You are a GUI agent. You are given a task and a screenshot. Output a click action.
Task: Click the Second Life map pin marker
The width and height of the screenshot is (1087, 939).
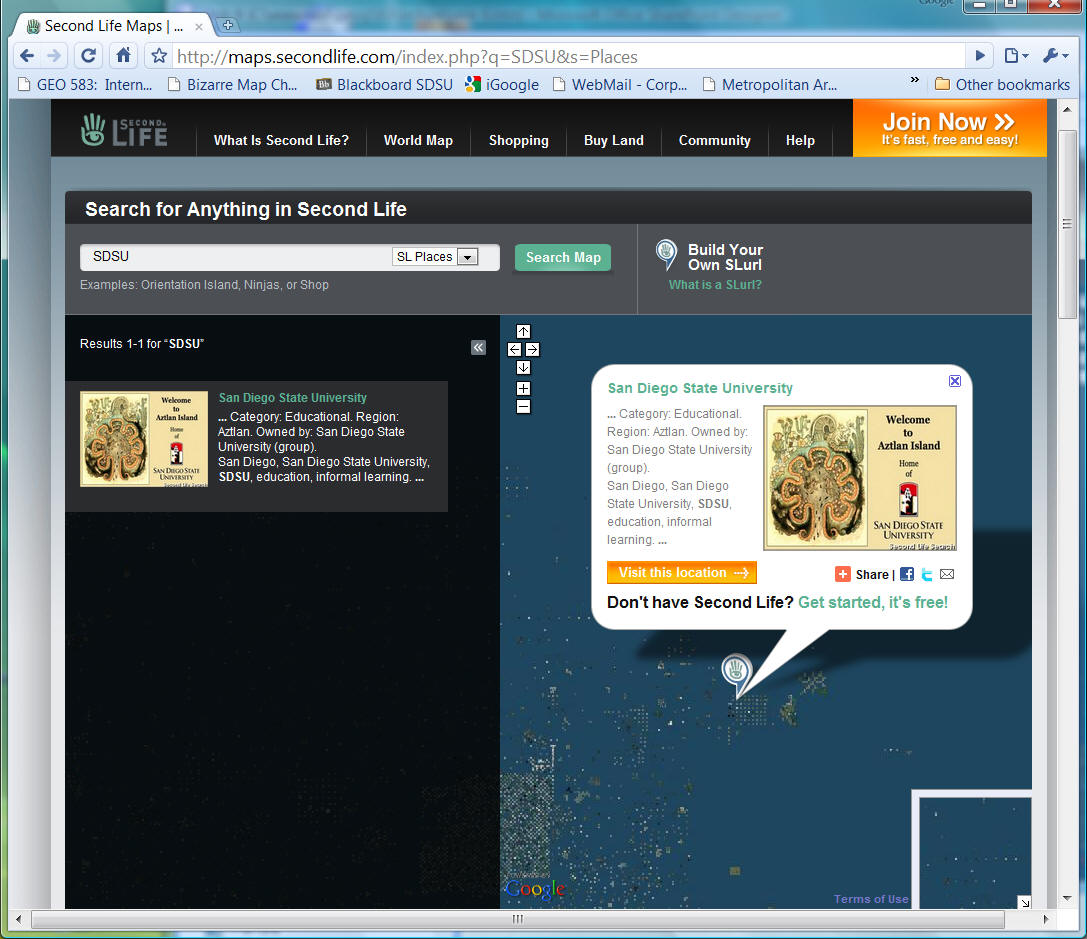[736, 673]
